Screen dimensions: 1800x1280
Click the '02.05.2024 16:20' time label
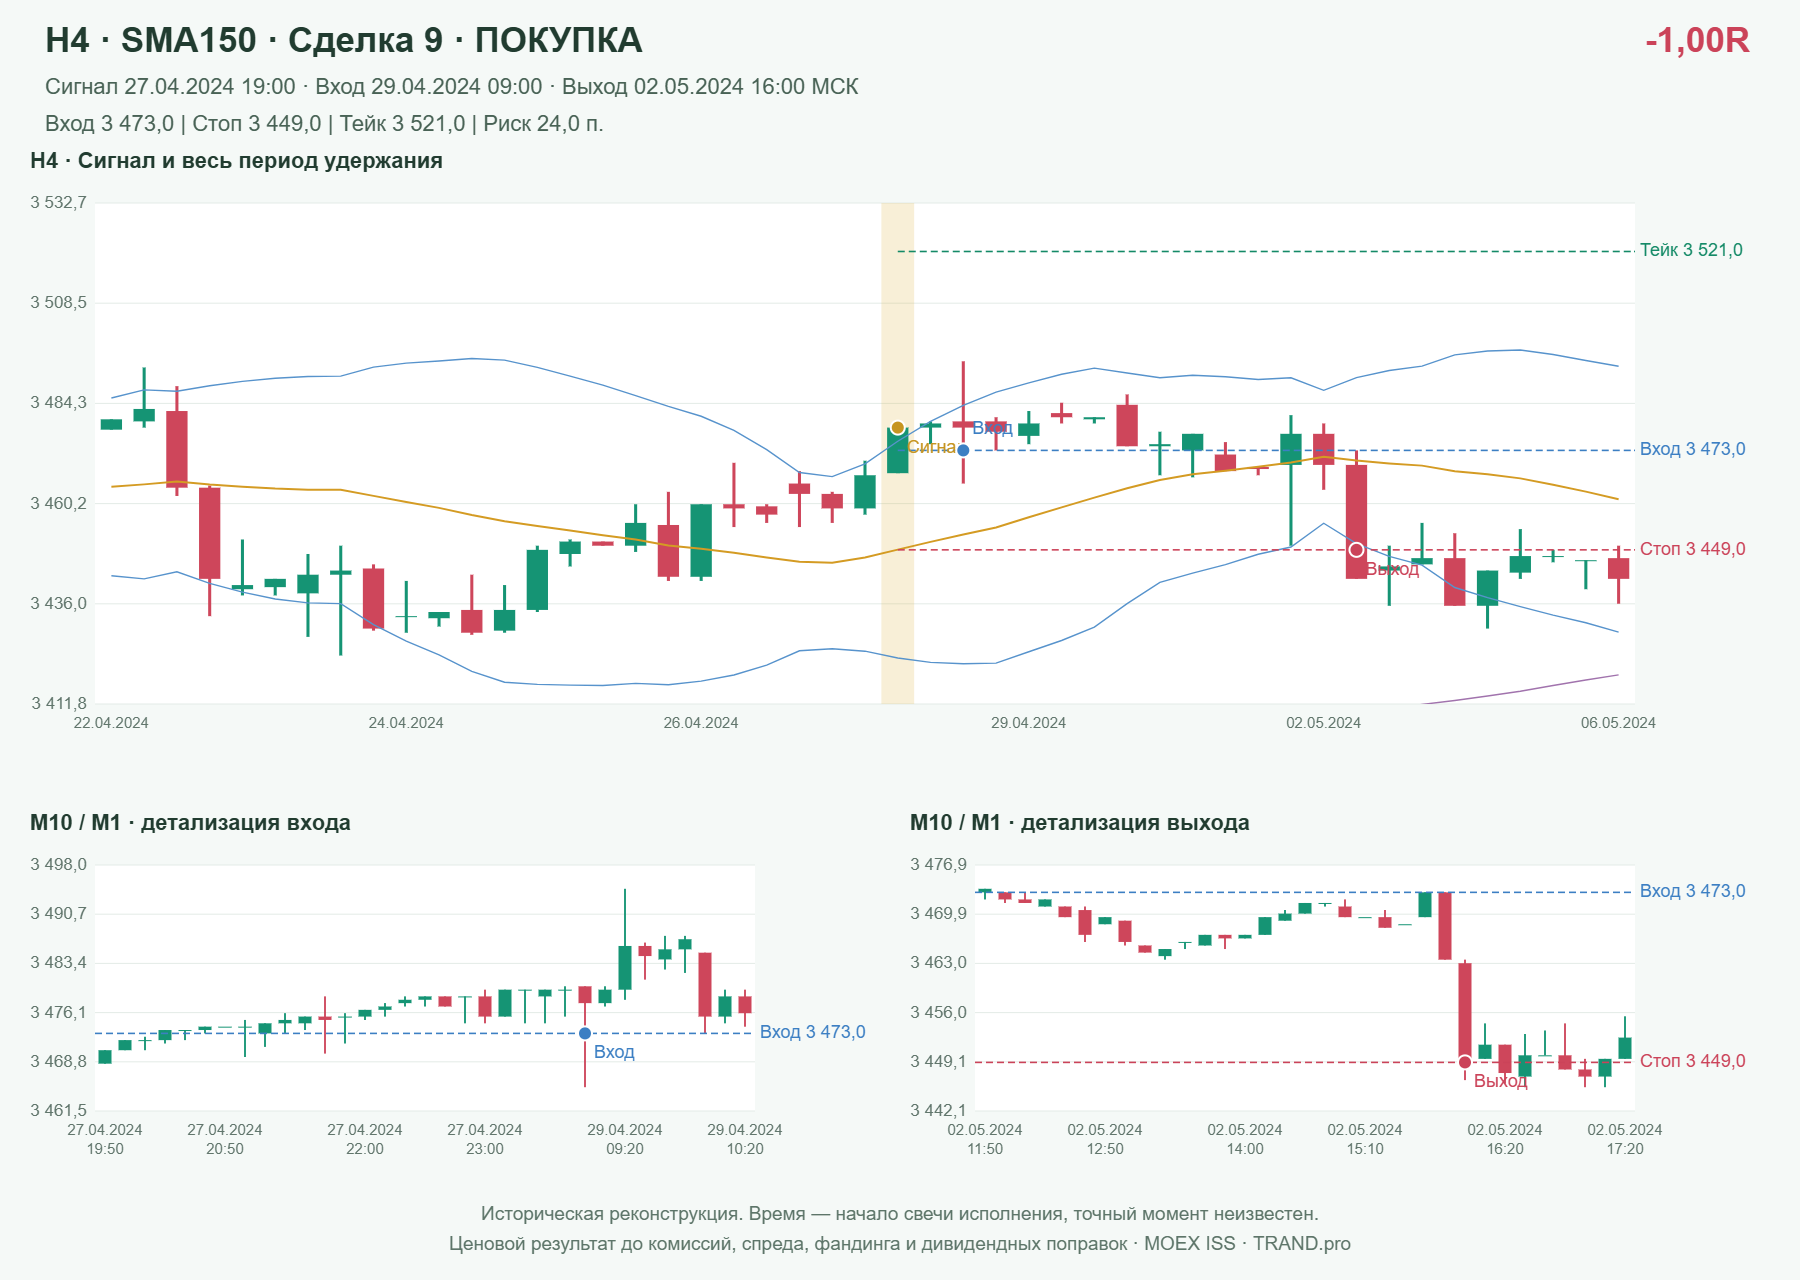coord(1505,1139)
